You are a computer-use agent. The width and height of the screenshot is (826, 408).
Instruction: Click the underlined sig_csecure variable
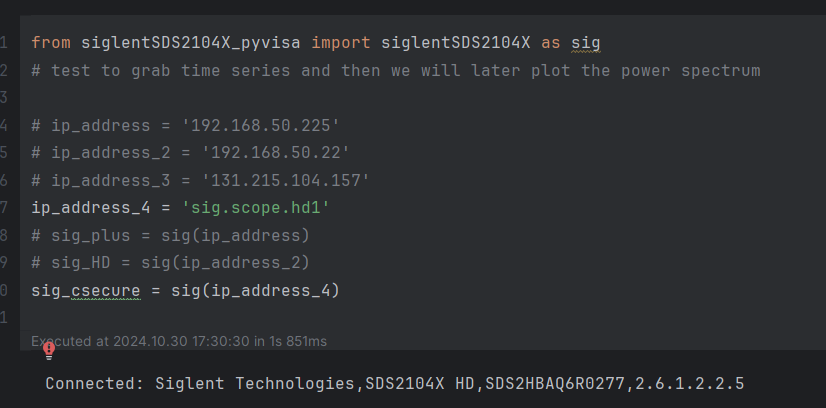pyautogui.click(x=86, y=291)
